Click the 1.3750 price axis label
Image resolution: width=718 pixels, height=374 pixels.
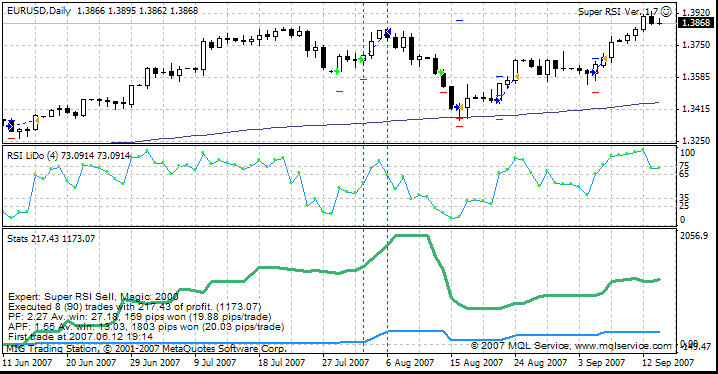tap(696, 45)
